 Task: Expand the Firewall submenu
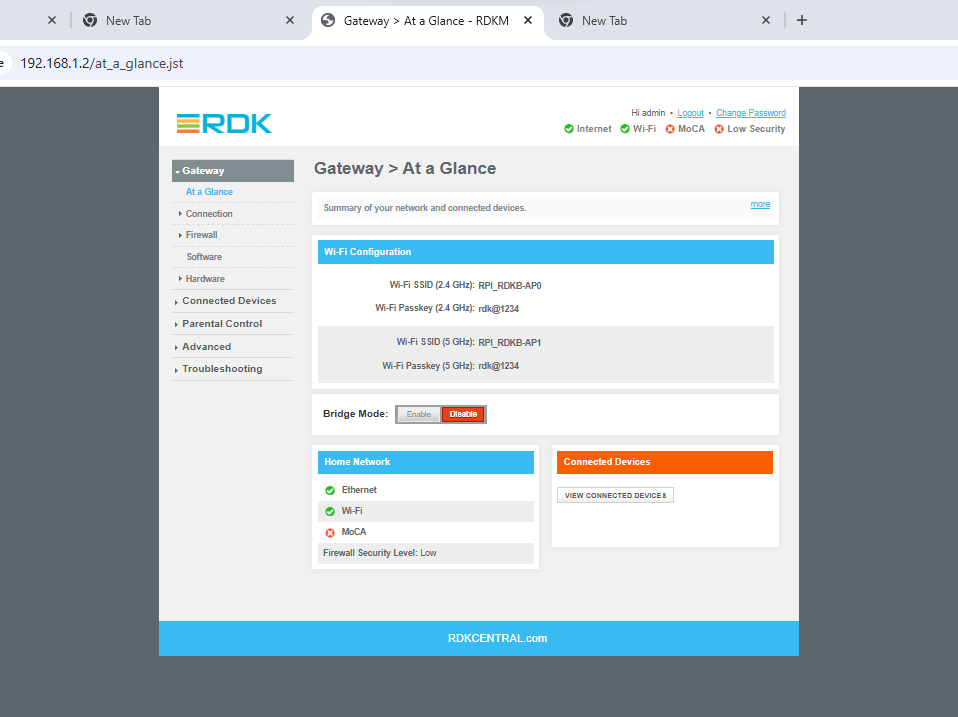pyautogui.click(x=201, y=235)
